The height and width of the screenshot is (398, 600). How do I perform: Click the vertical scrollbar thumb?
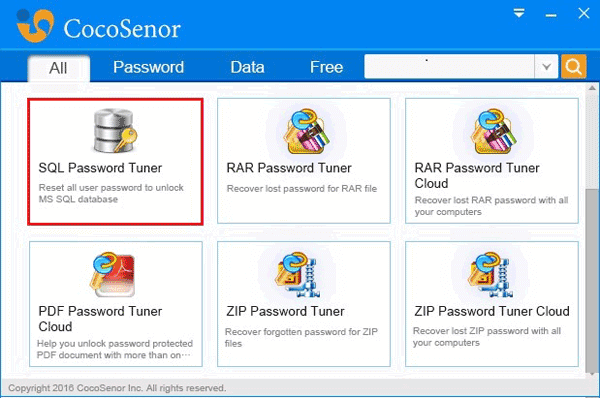(x=592, y=279)
